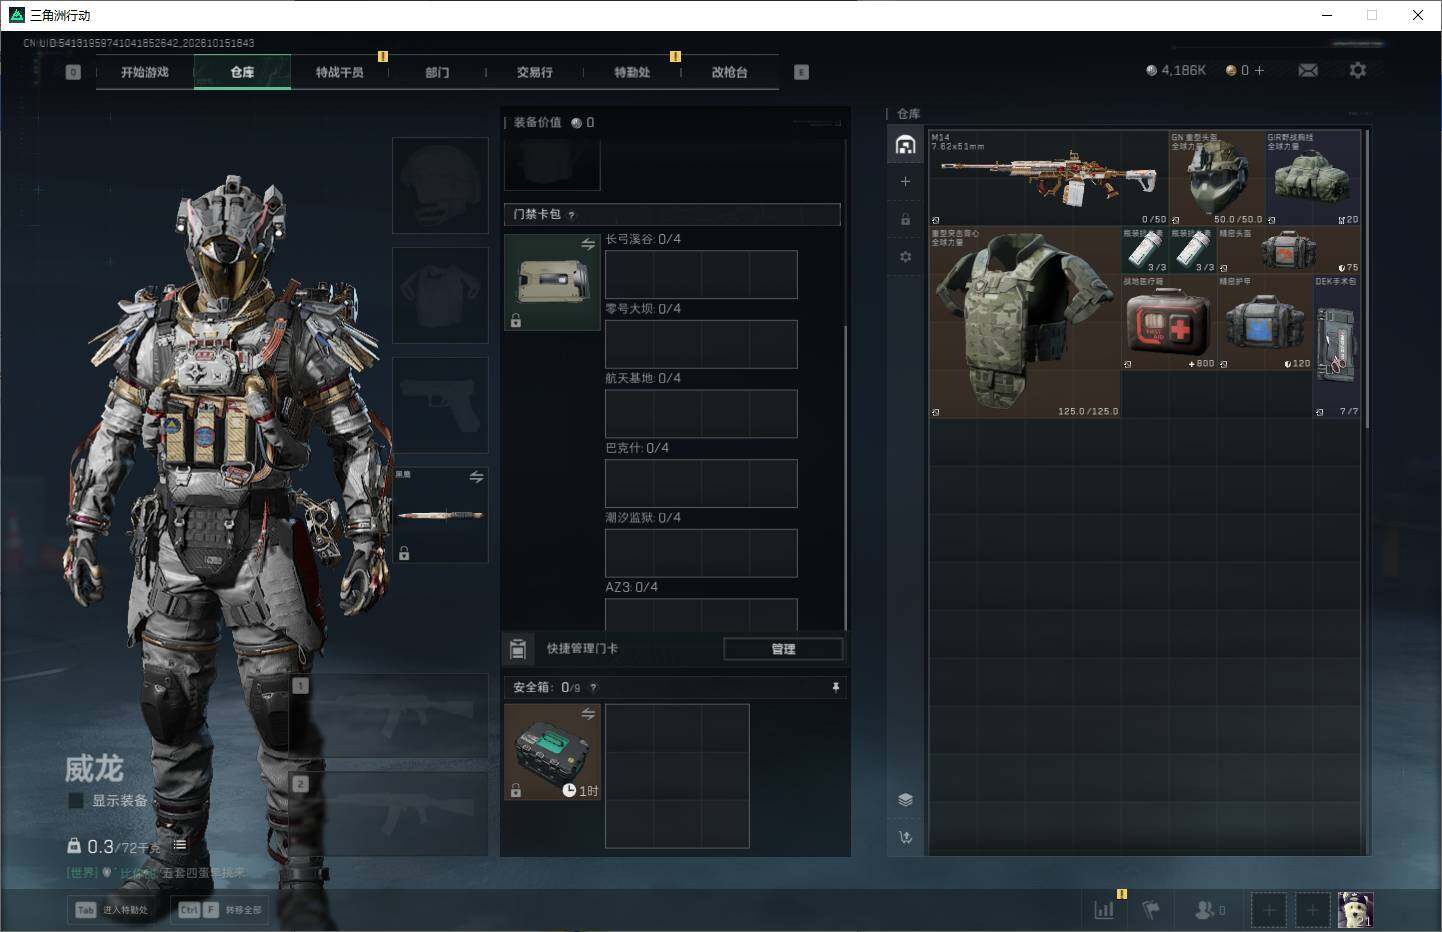The height and width of the screenshot is (932, 1442).
Task: Open the friends list icon at bottom right
Action: (x=1209, y=910)
